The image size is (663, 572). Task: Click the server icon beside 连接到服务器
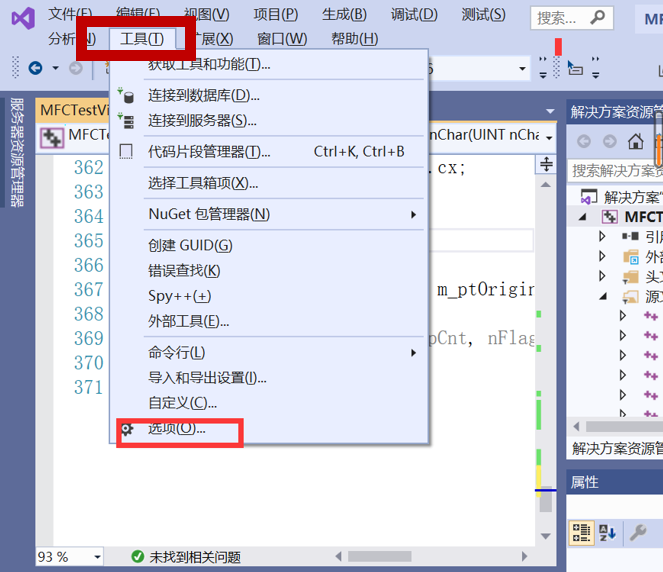(126, 121)
